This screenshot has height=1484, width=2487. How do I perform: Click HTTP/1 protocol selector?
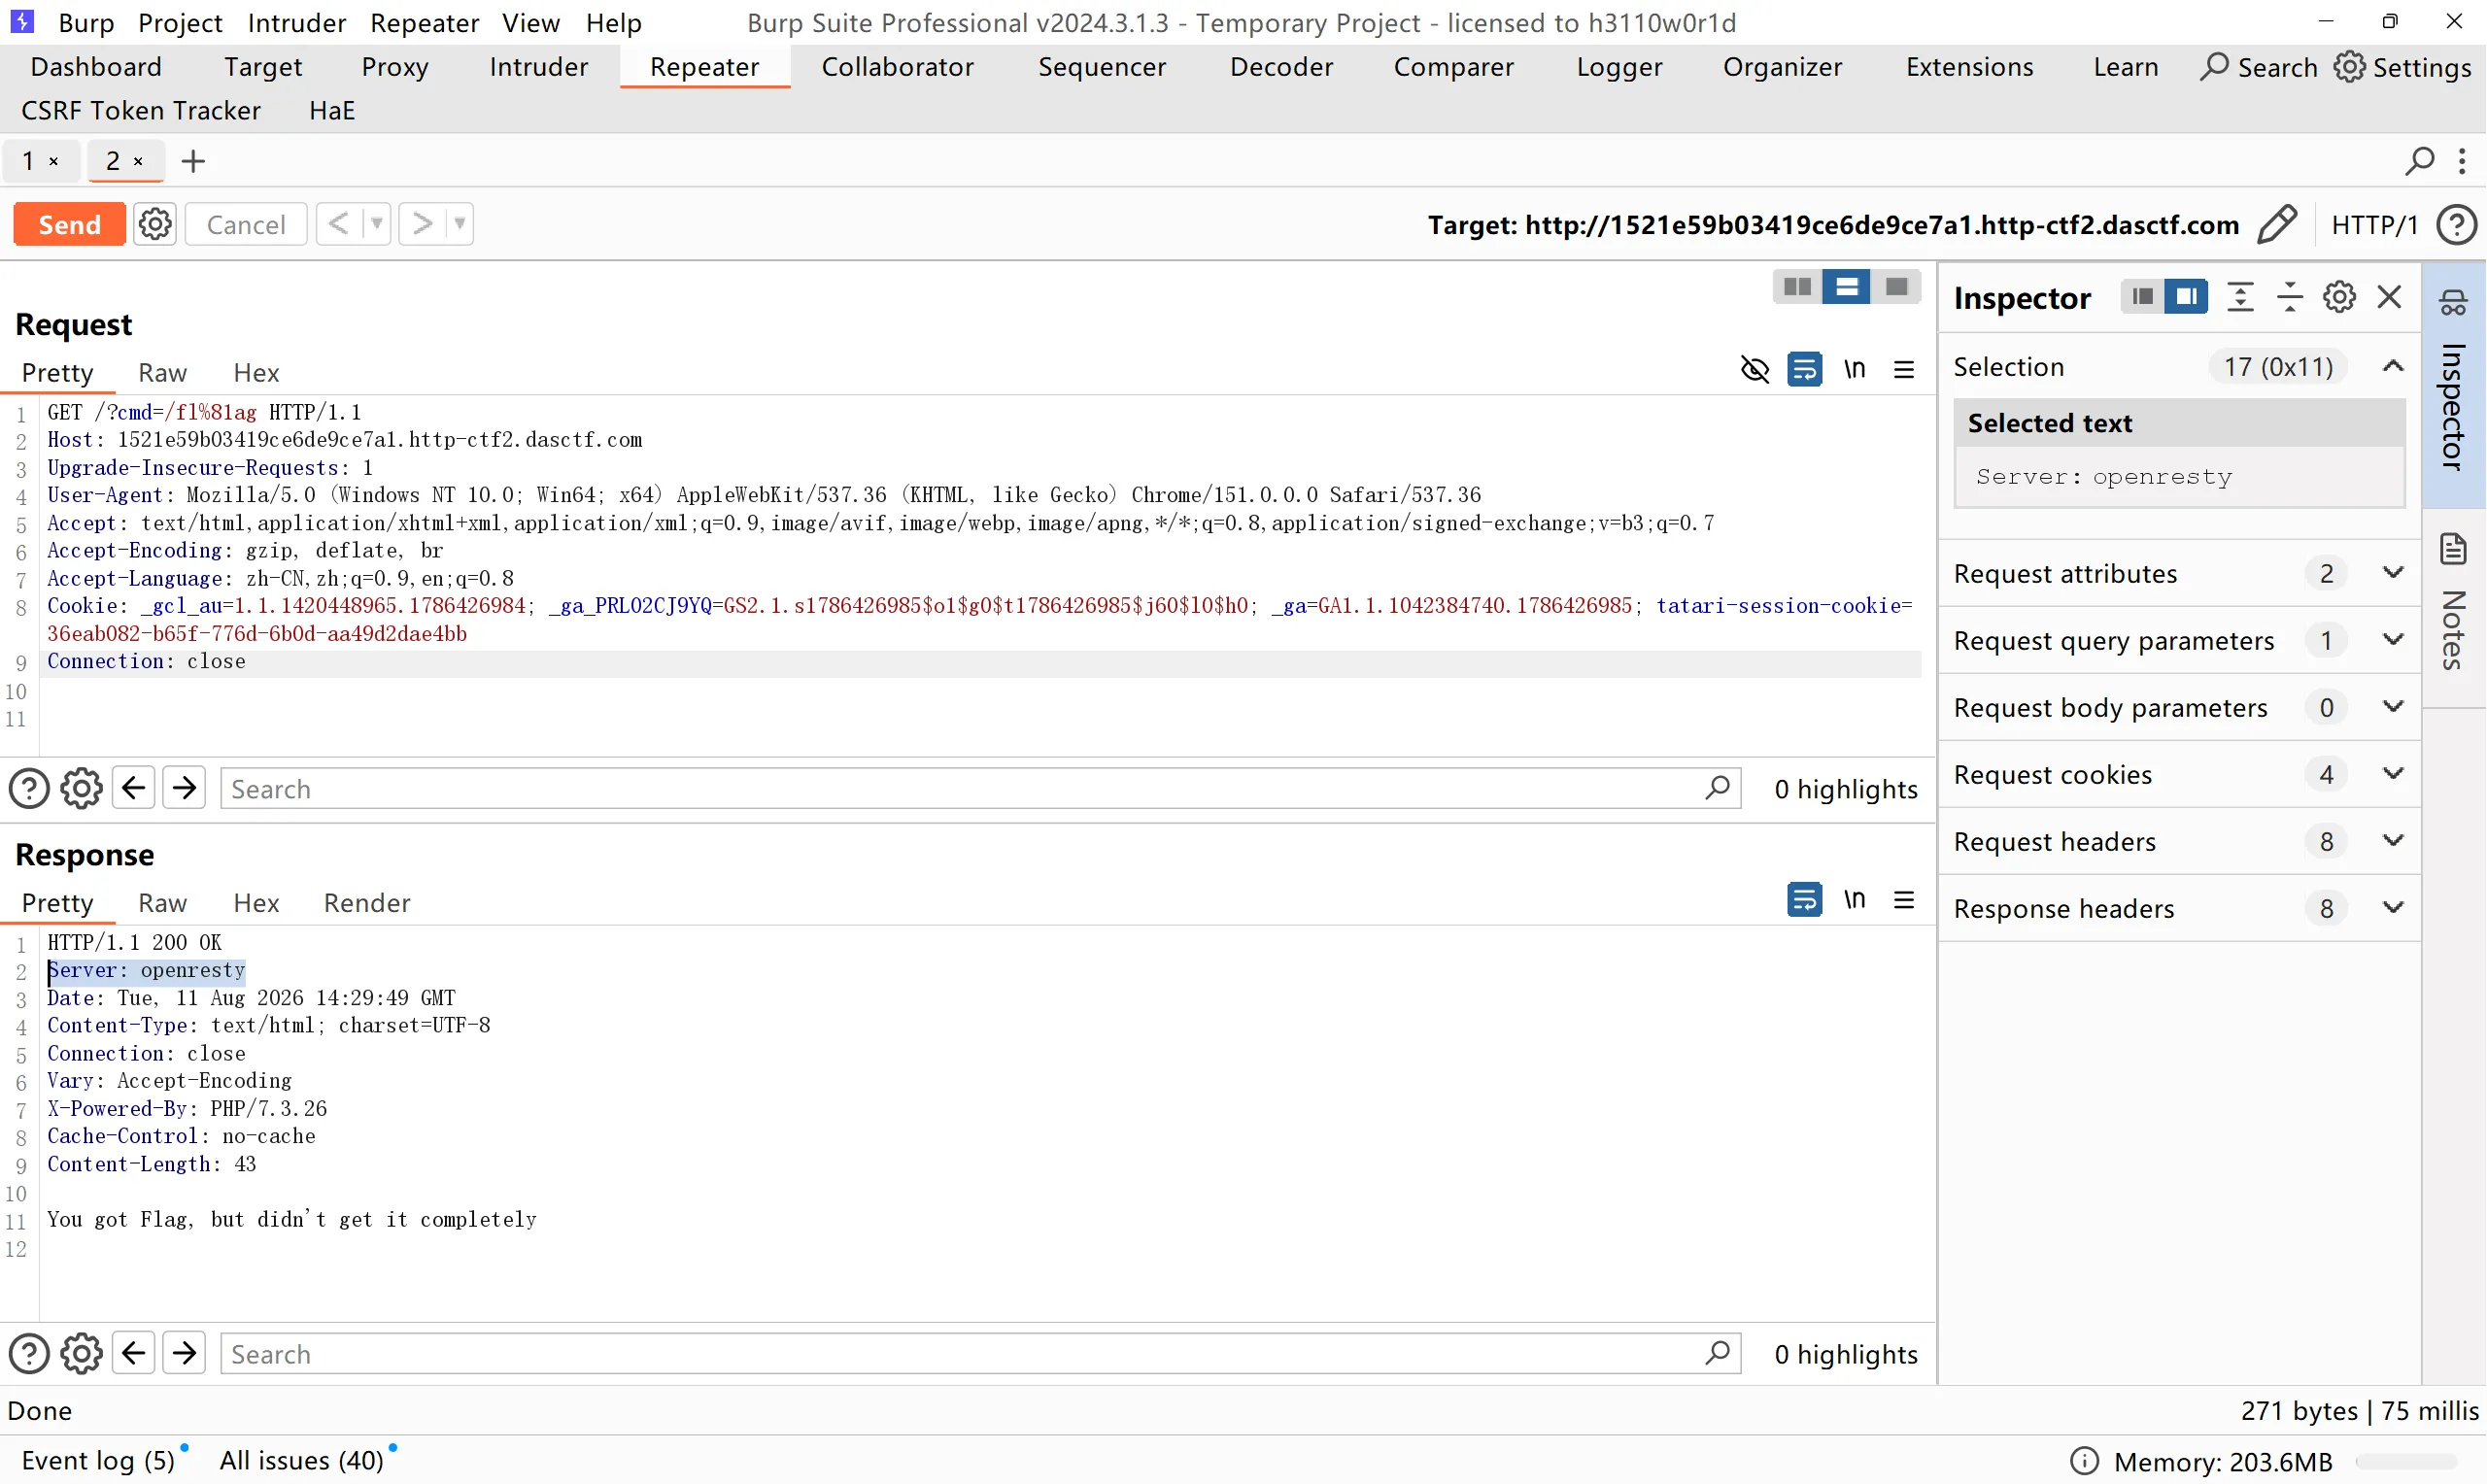2374,224
